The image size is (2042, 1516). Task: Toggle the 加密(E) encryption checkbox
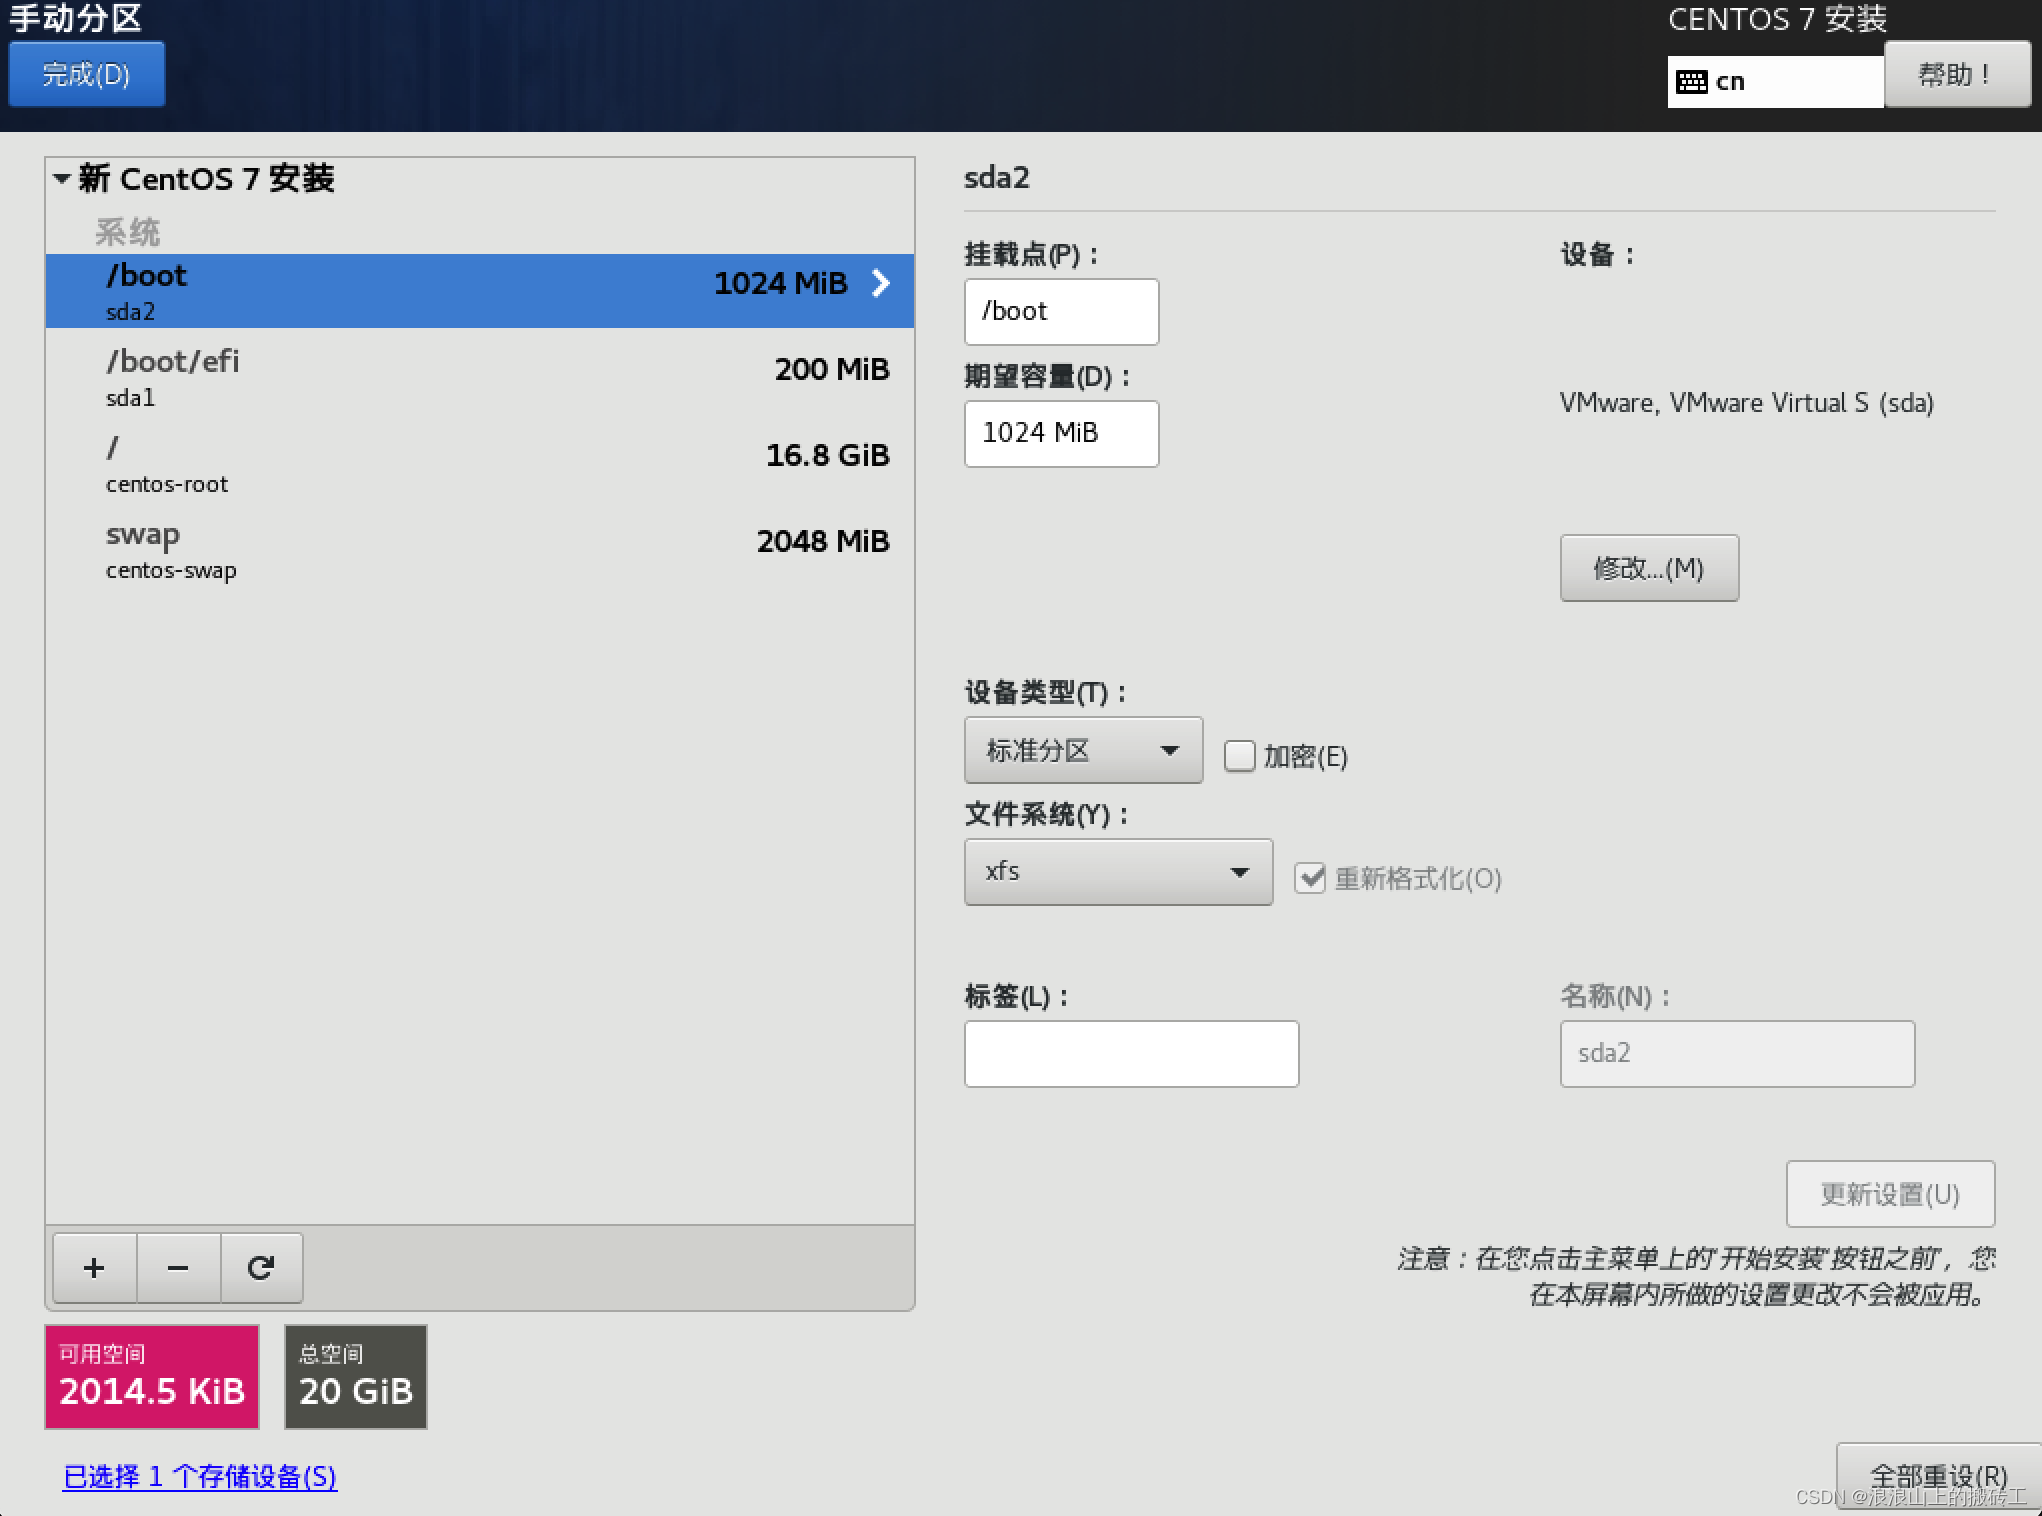[1240, 756]
